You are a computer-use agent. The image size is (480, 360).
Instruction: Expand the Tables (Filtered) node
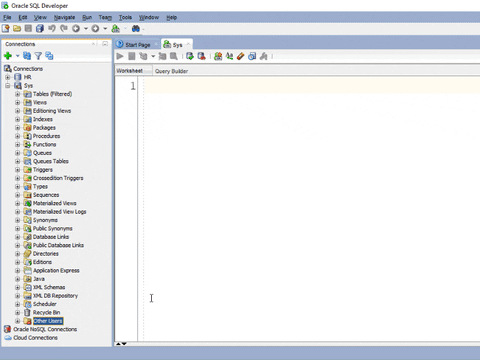click(18, 94)
